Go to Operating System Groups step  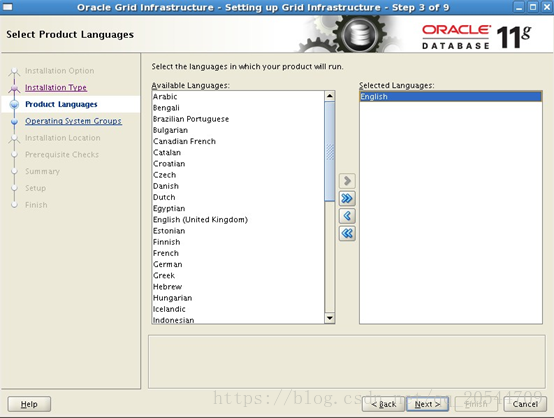[x=73, y=121]
